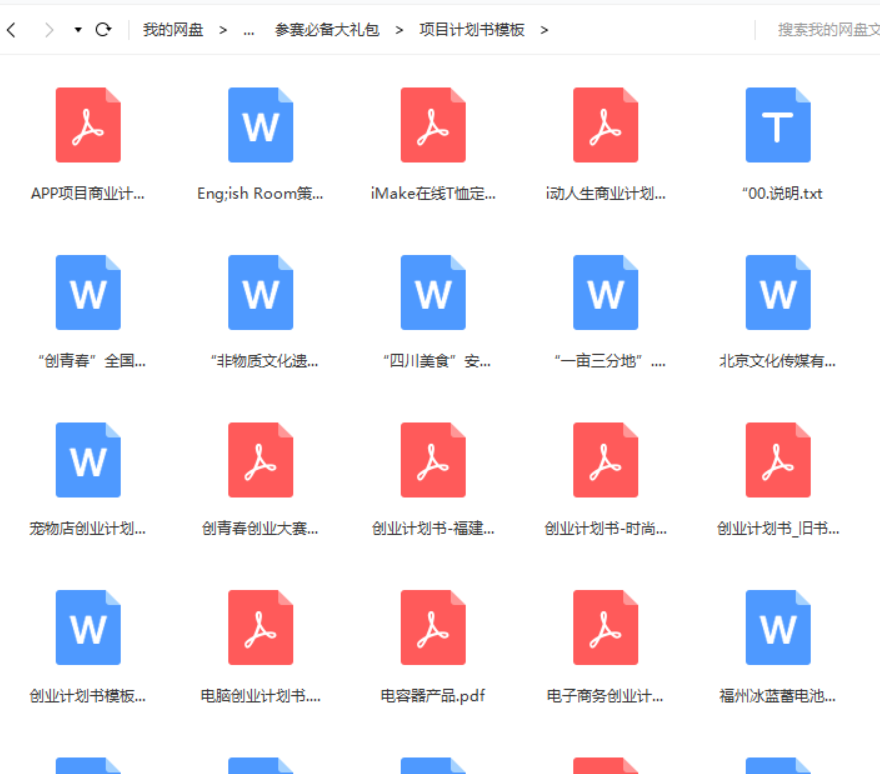
Task: Navigate to 我的网盘 in breadcrumb
Action: (x=173, y=30)
